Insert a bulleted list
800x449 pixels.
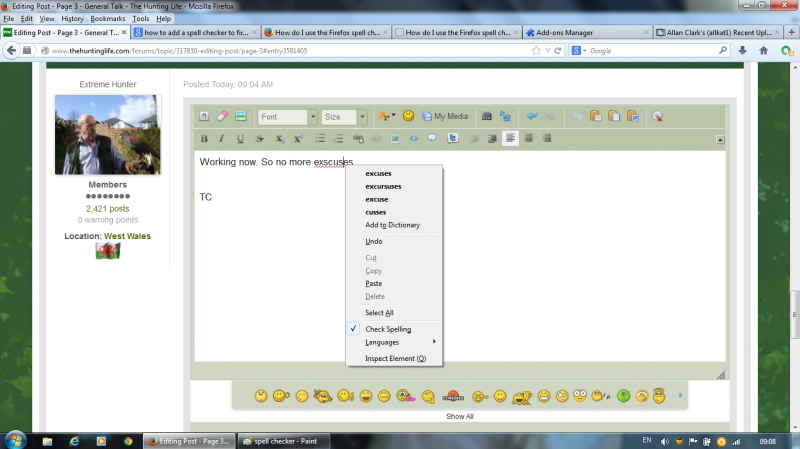pos(319,138)
